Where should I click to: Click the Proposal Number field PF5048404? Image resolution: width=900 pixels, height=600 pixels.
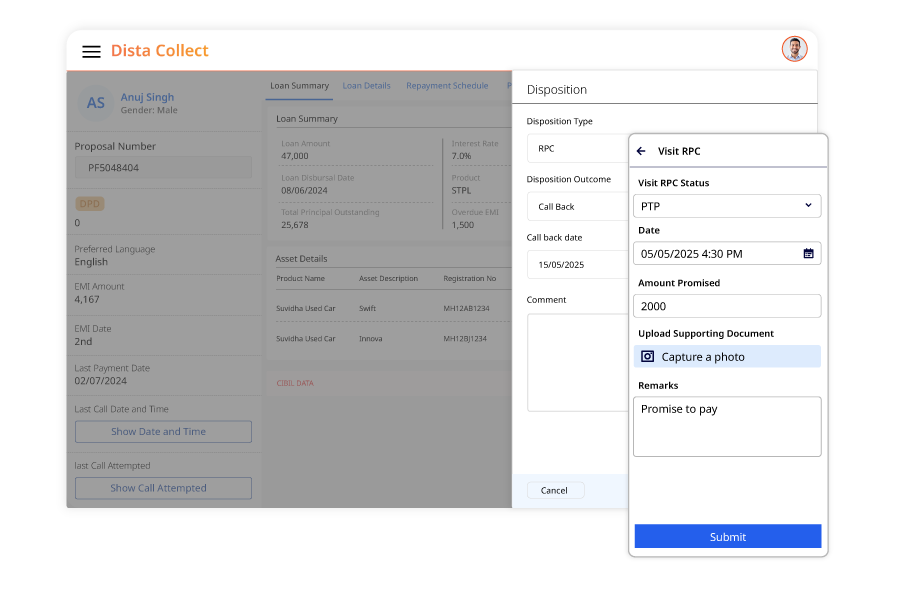[x=163, y=168]
